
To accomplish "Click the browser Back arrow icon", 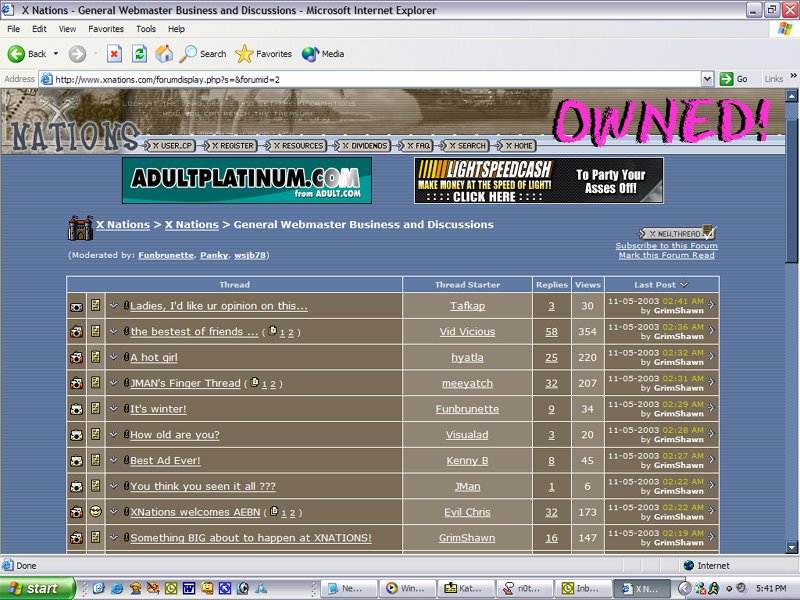I will (x=17, y=54).
